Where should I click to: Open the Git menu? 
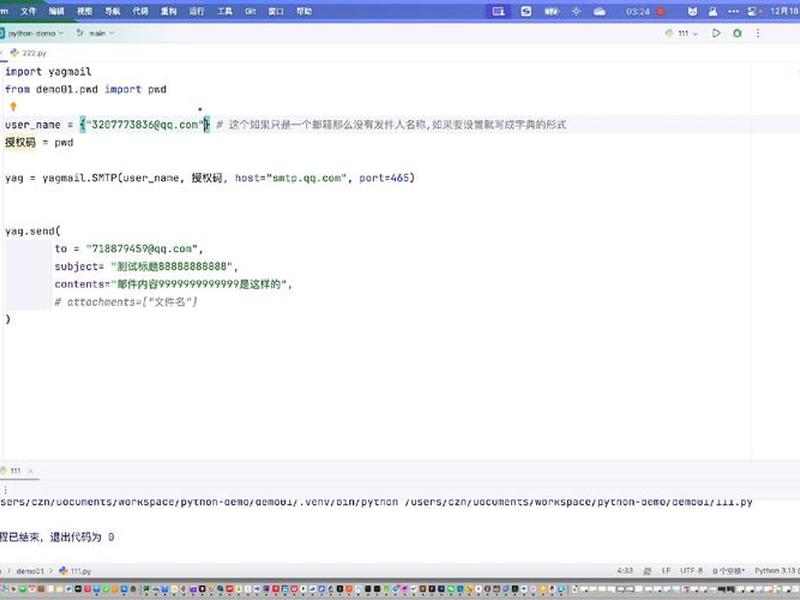pos(250,11)
